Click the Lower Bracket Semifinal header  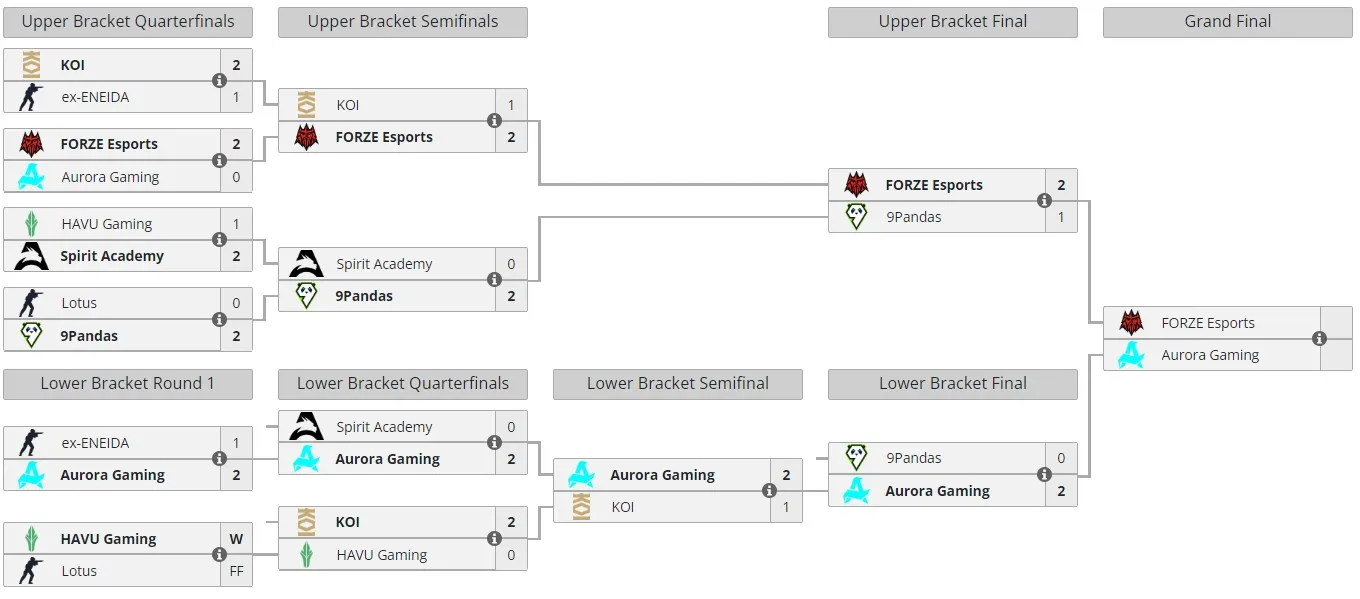coord(678,384)
